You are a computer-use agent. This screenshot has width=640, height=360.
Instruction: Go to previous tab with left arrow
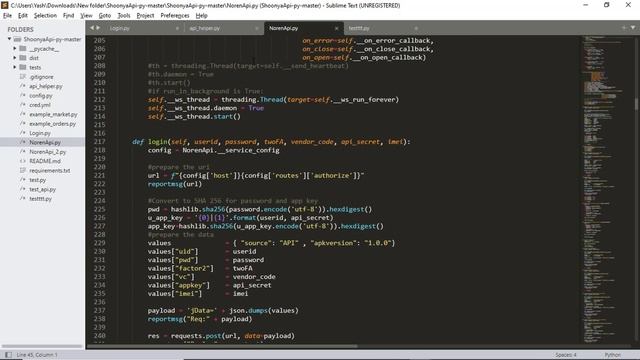[x=92, y=28]
